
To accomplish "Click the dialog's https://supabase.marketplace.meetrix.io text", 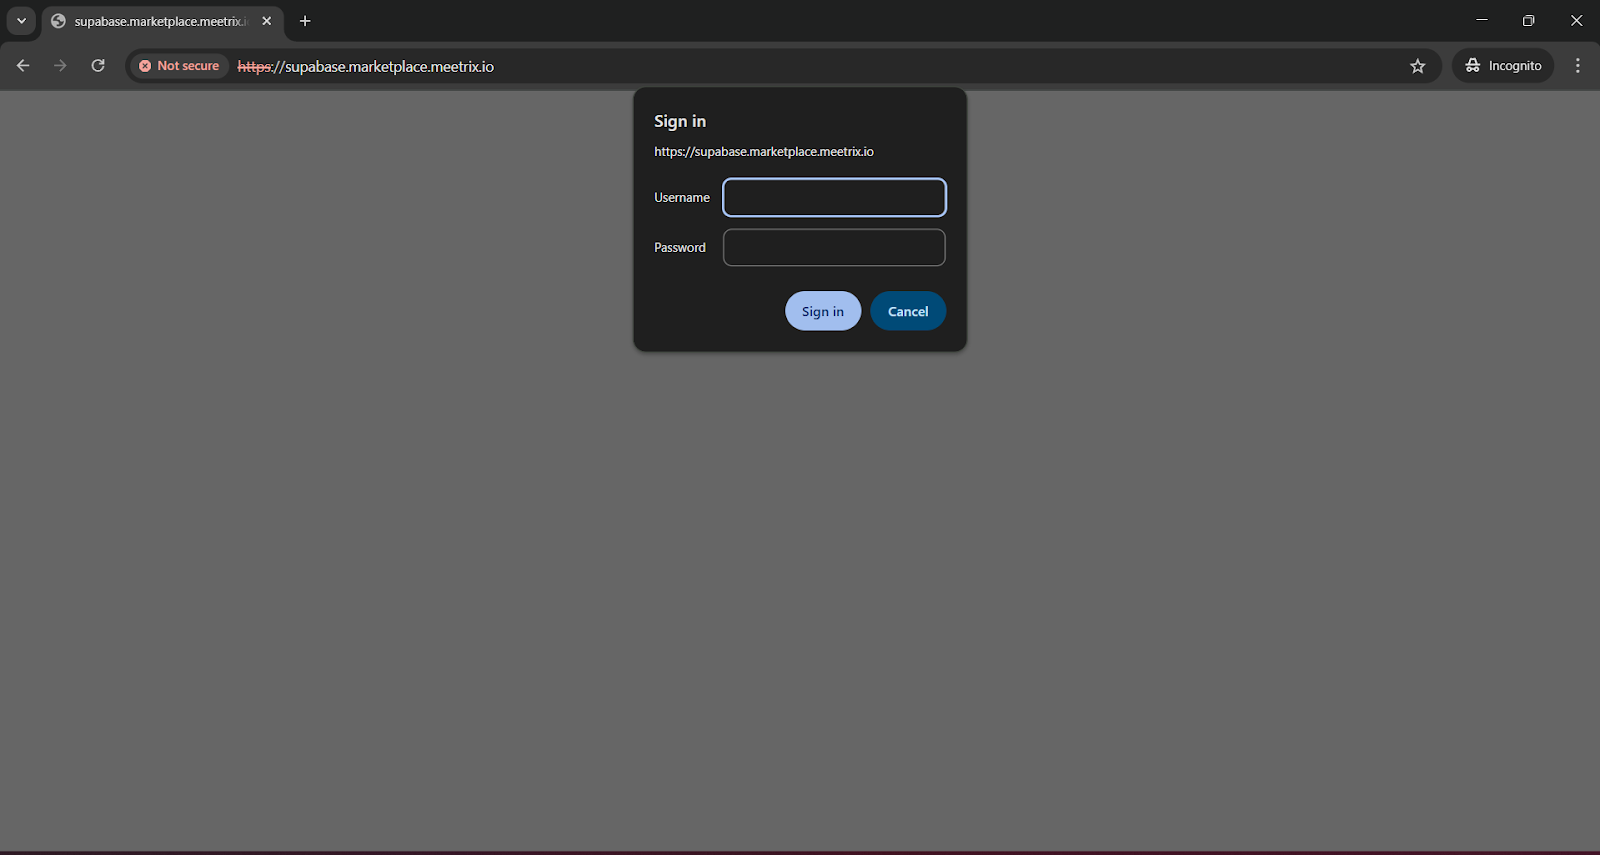I will [764, 152].
